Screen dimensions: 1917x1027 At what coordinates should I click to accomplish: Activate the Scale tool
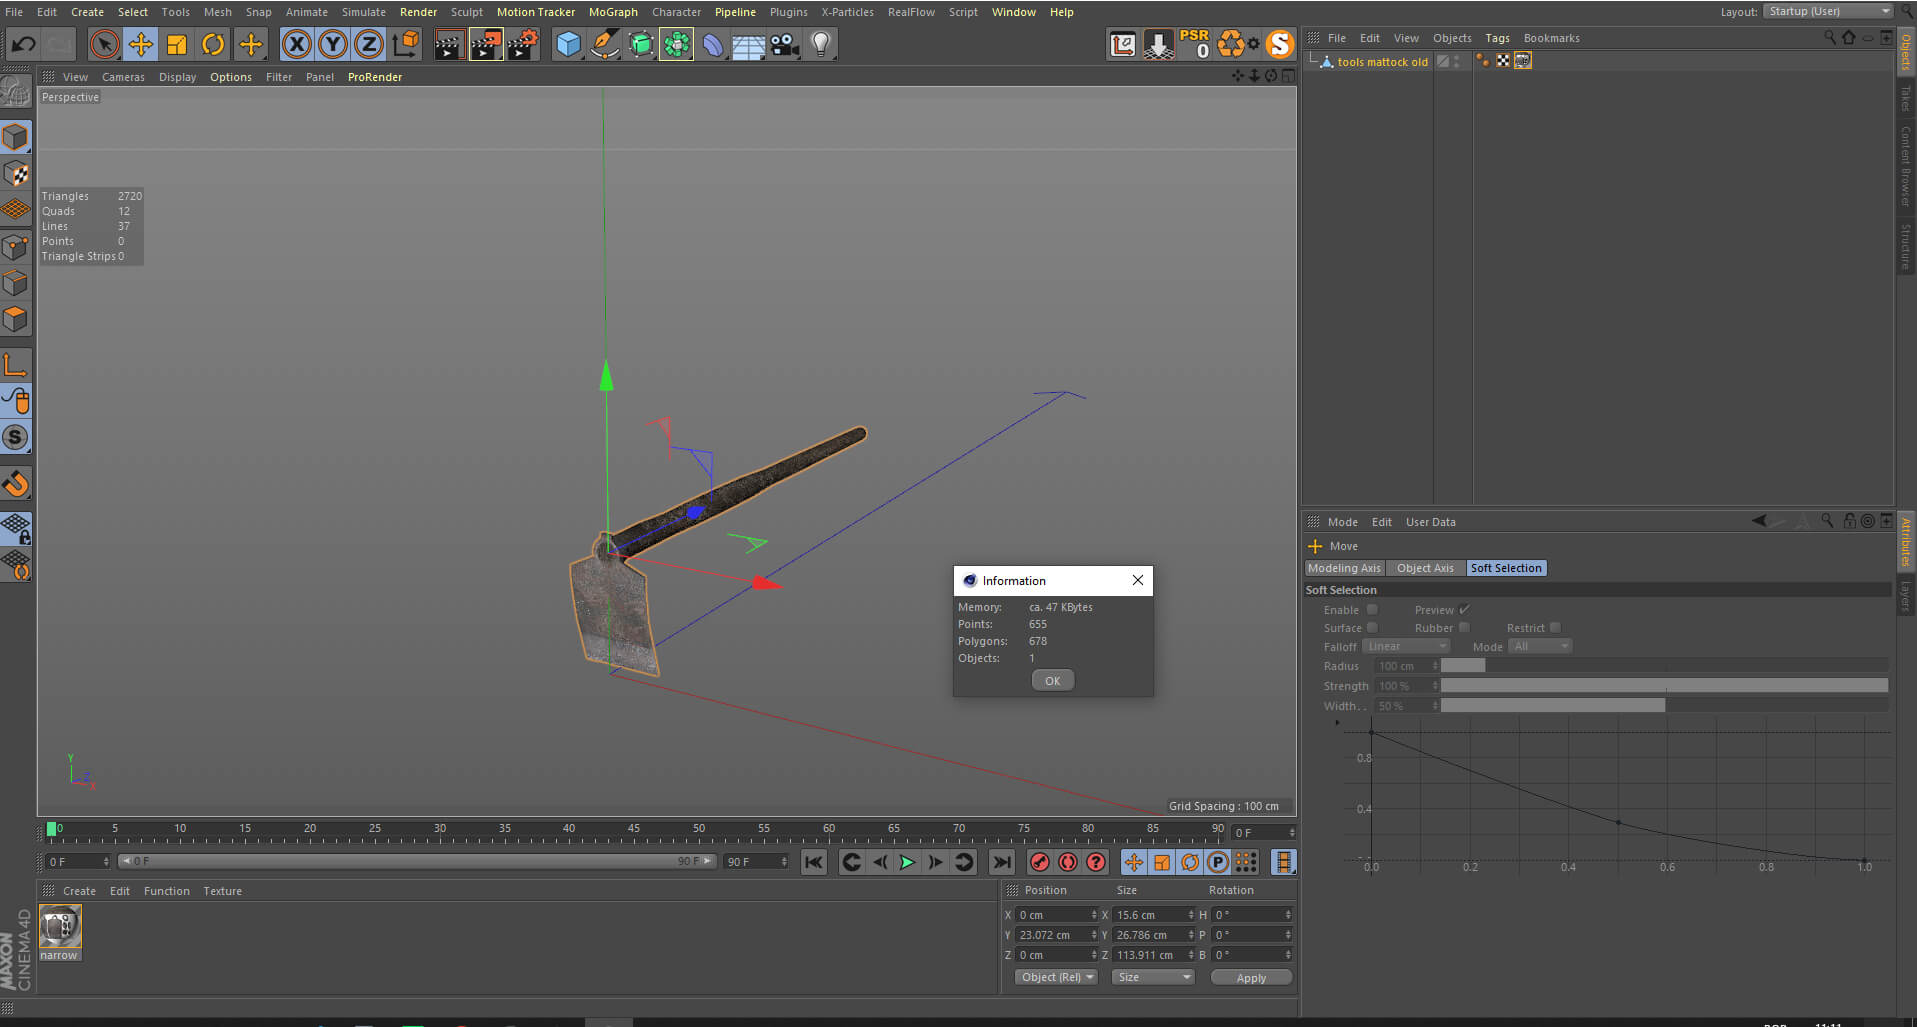click(177, 44)
